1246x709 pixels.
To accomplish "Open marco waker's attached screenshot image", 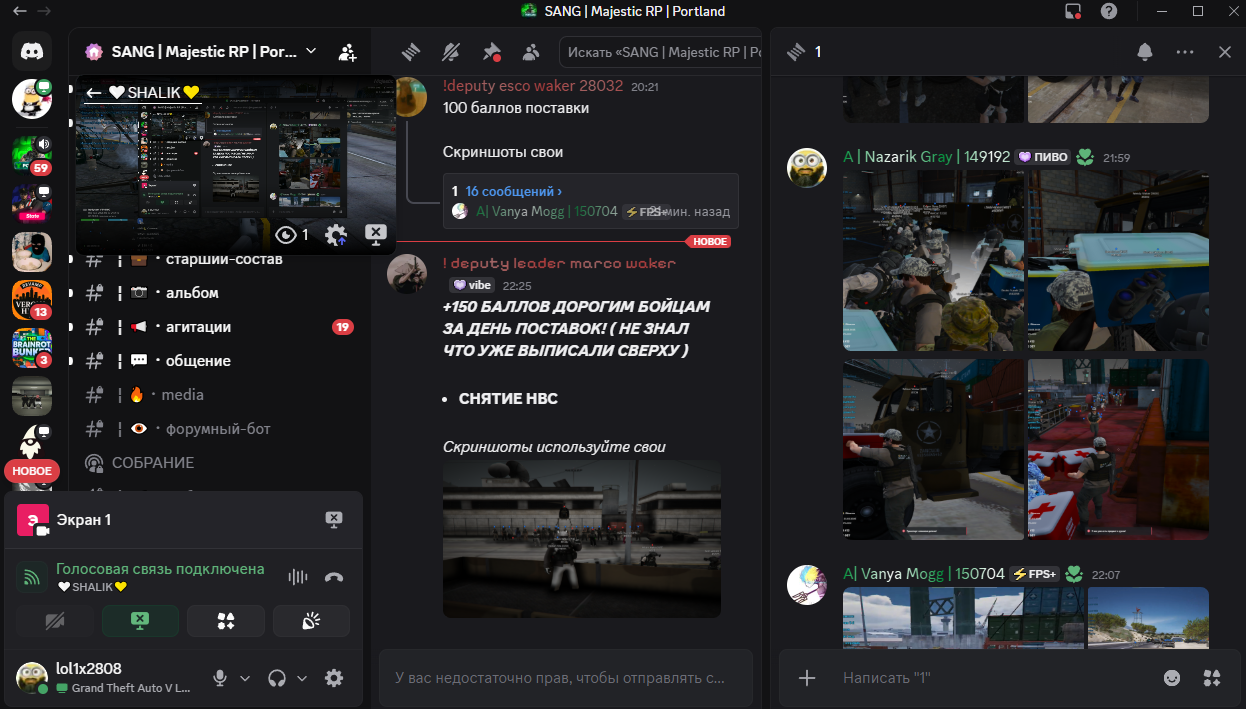I will pyautogui.click(x=582, y=539).
